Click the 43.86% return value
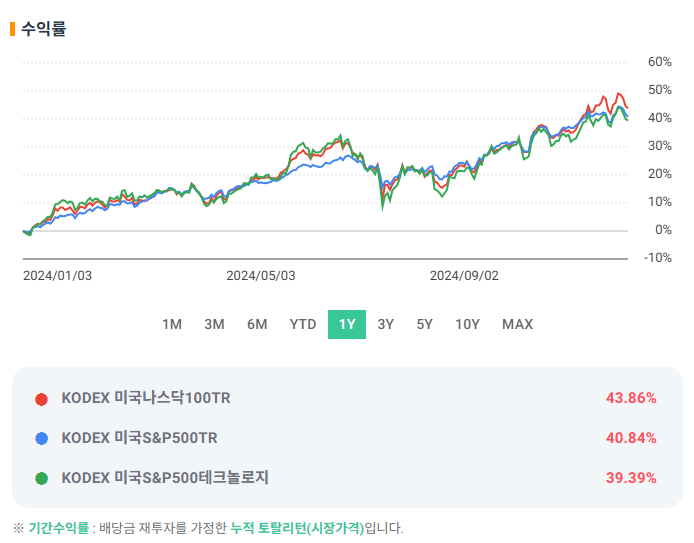 tap(631, 398)
